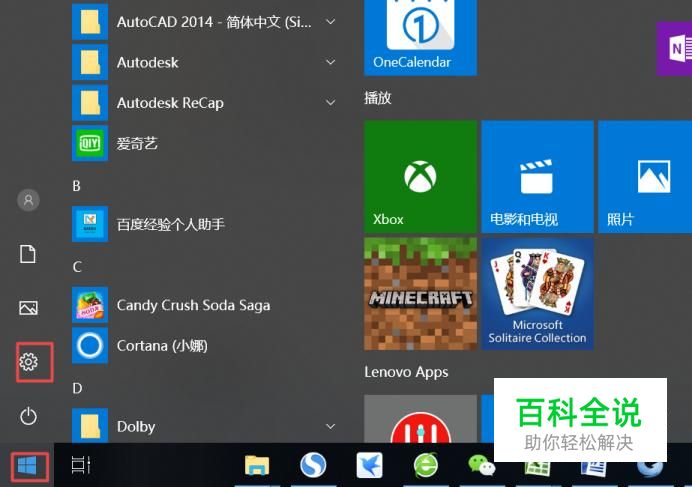Open the red Lenovo Apps tile
The width and height of the screenshot is (692, 487).
click(x=420, y=419)
